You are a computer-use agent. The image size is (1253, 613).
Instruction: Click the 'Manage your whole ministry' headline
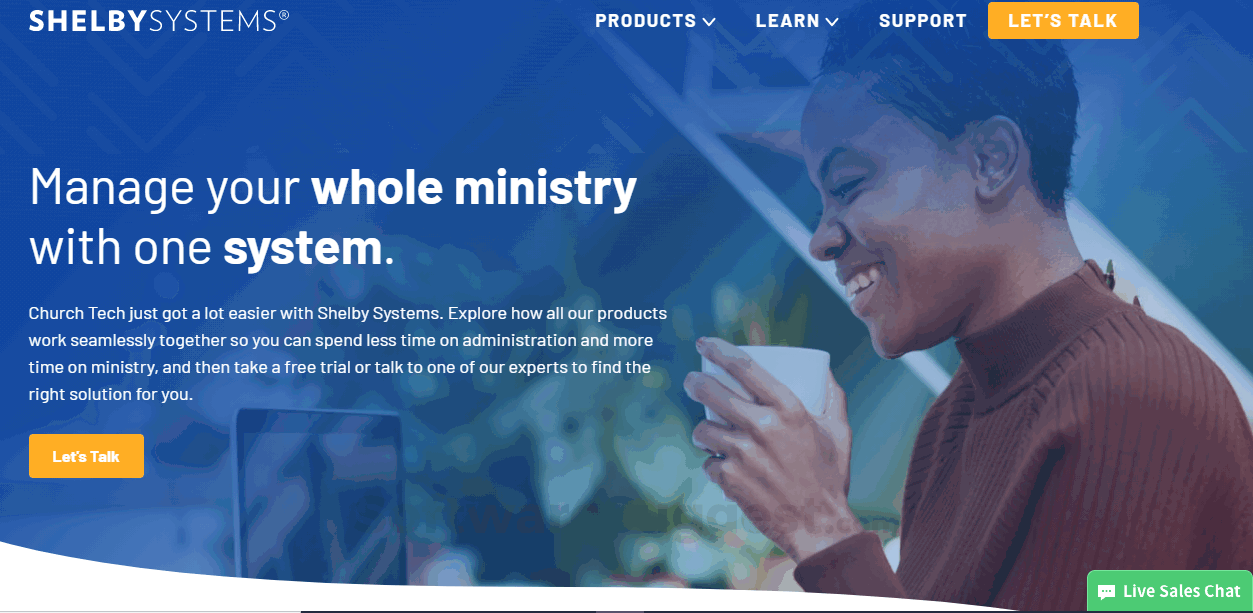(x=333, y=187)
